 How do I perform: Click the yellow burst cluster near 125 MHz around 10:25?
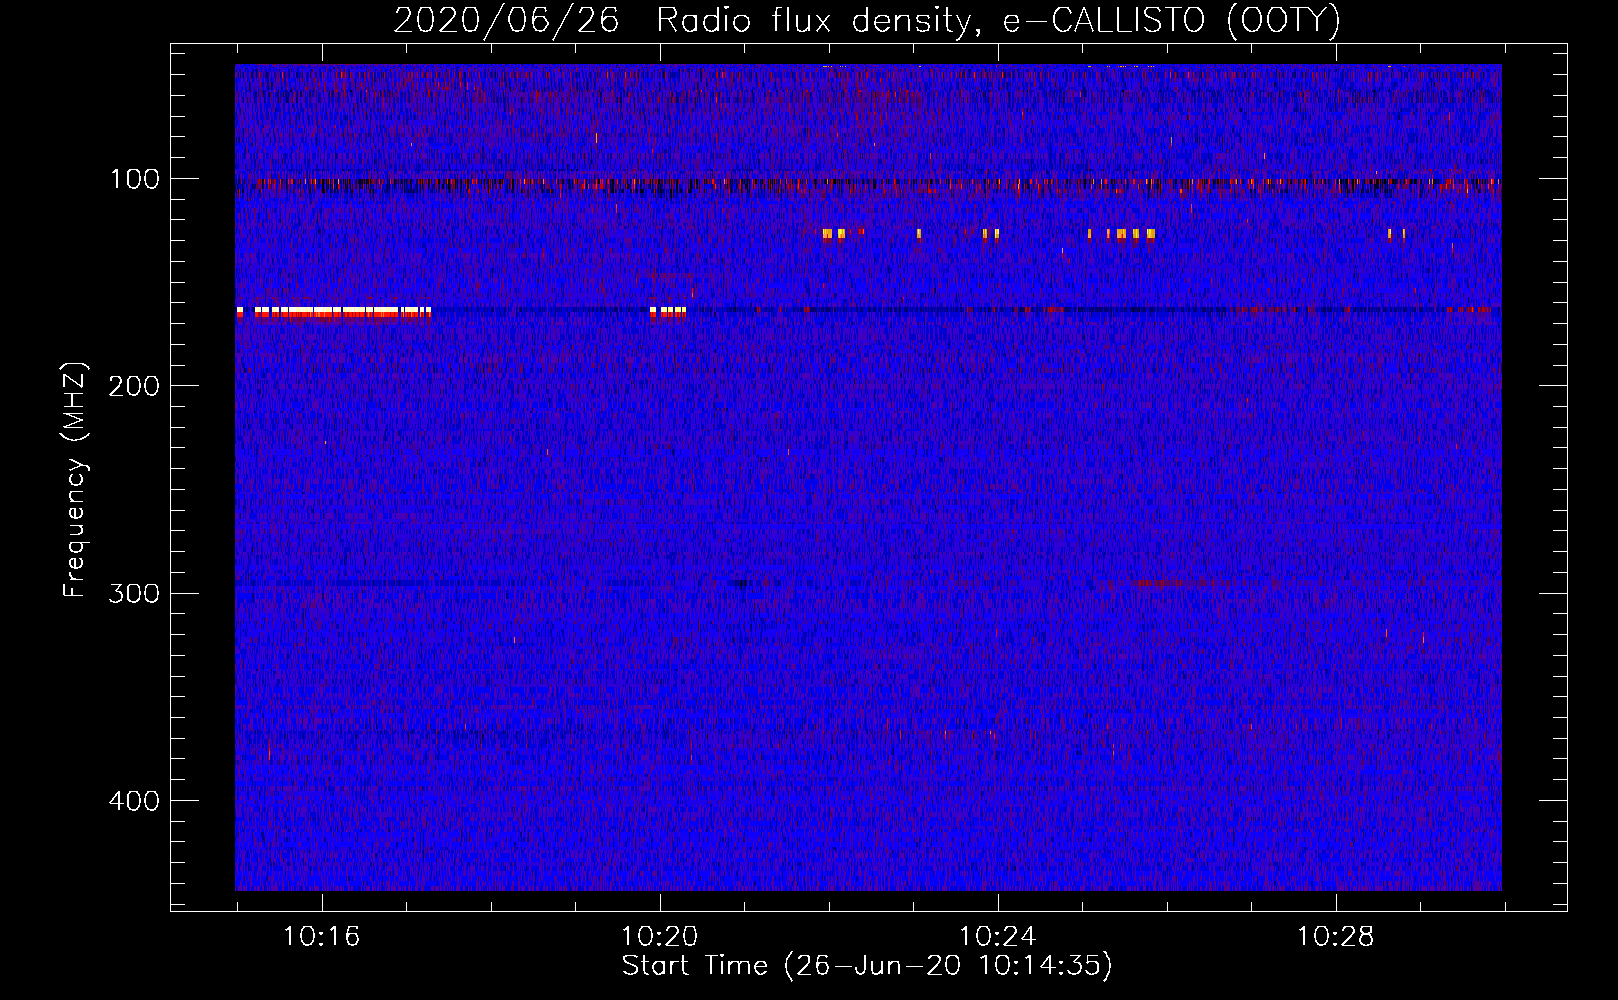point(1121,234)
